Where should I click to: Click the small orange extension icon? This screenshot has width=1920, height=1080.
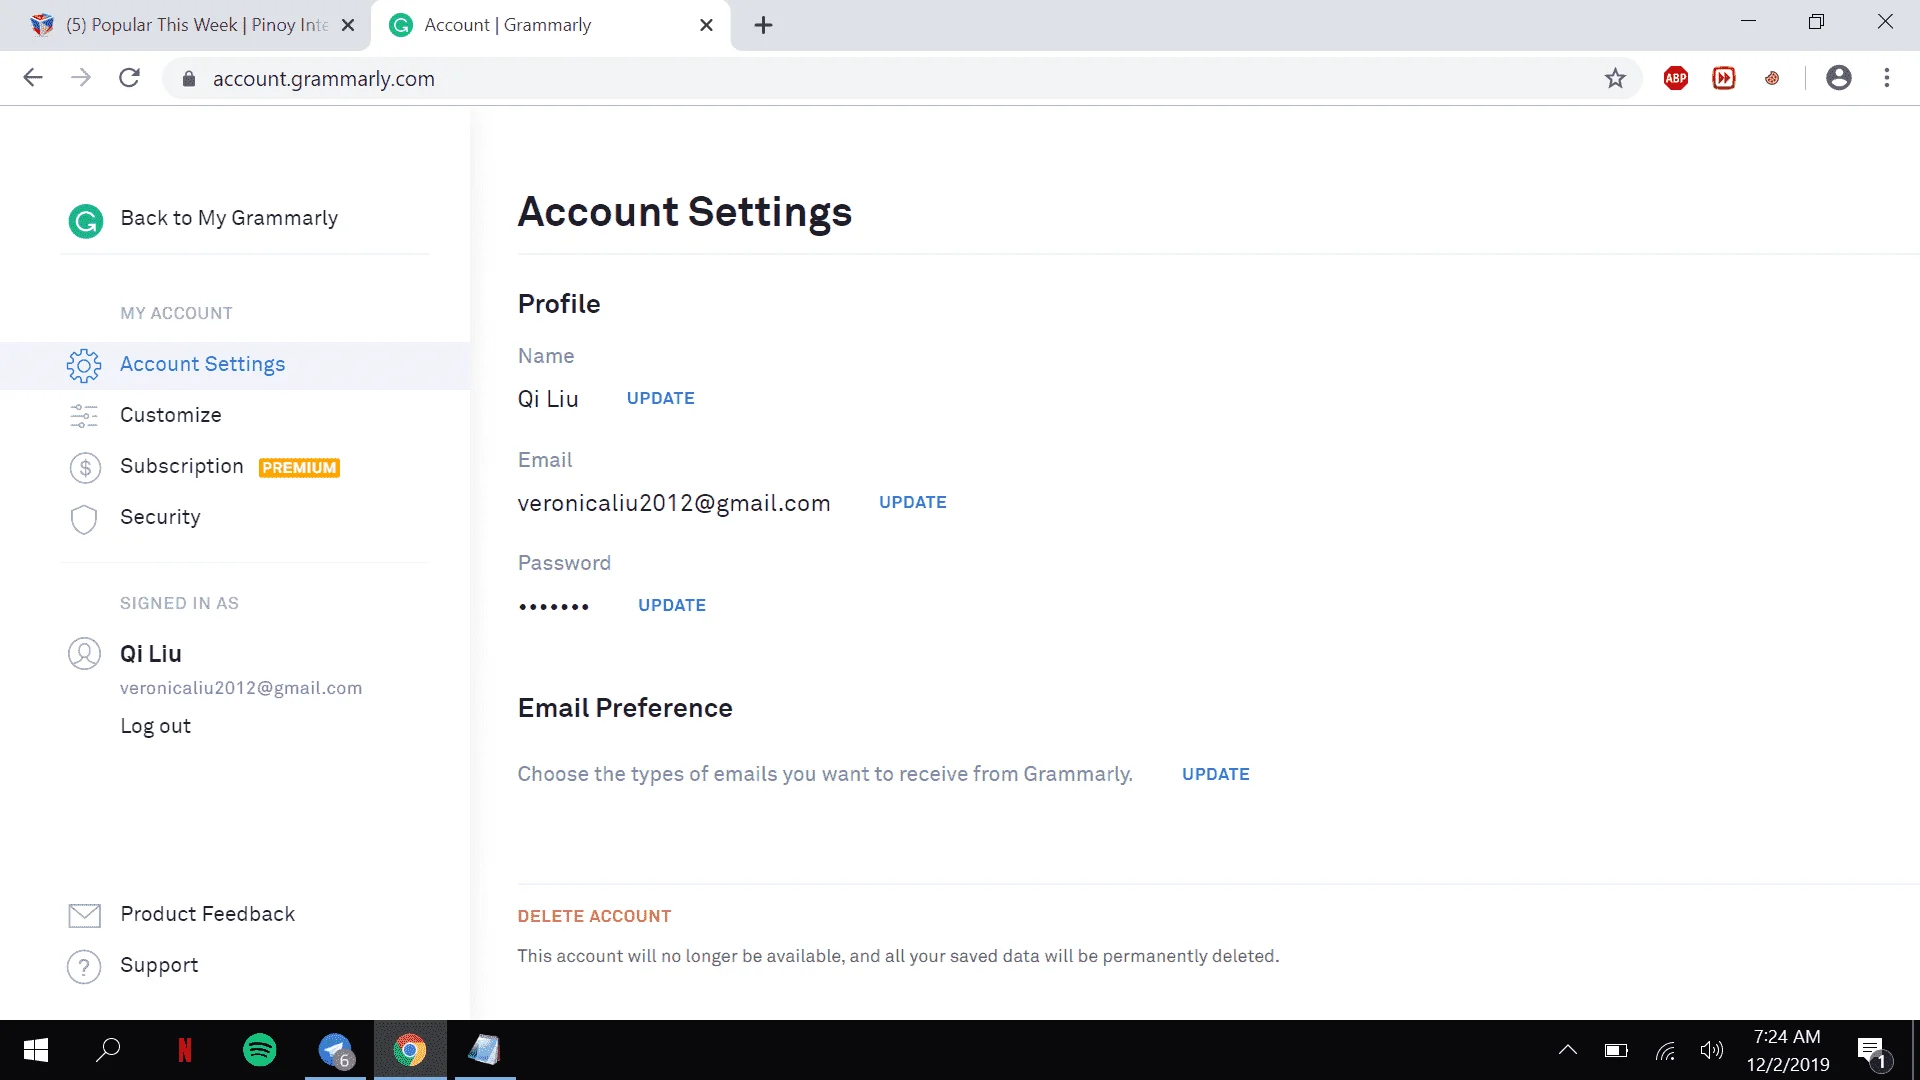tap(1772, 78)
